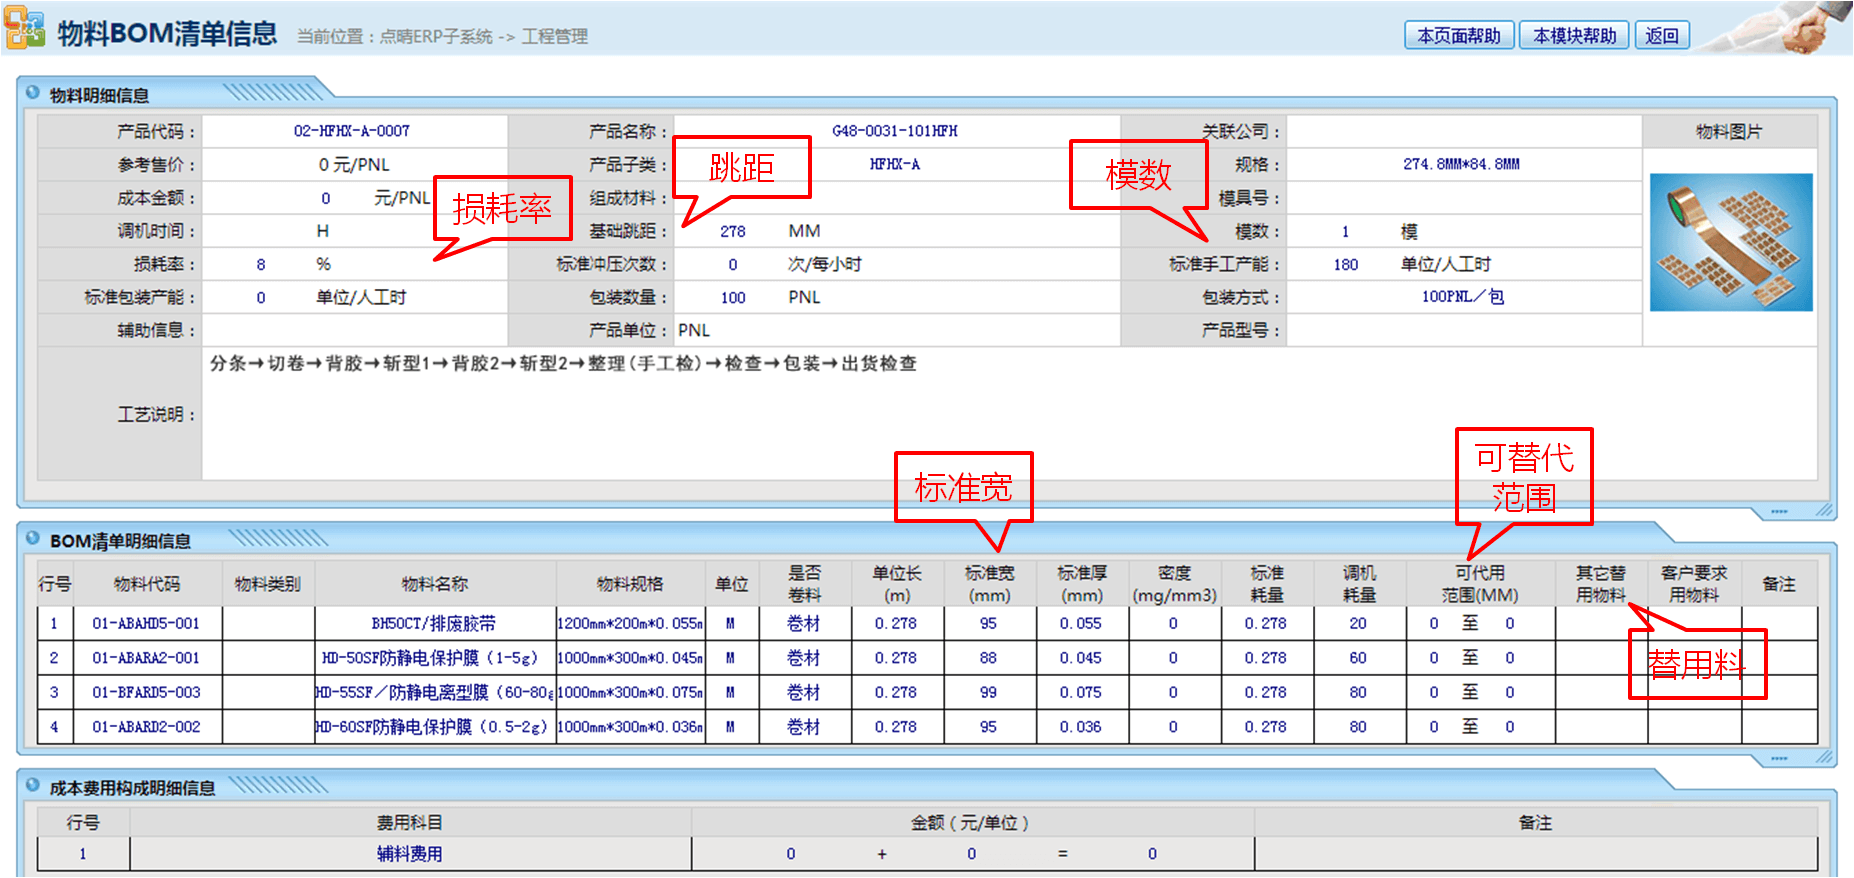The width and height of the screenshot is (1854, 878).
Task: Click the handshake image in the header
Action: tap(1790, 28)
